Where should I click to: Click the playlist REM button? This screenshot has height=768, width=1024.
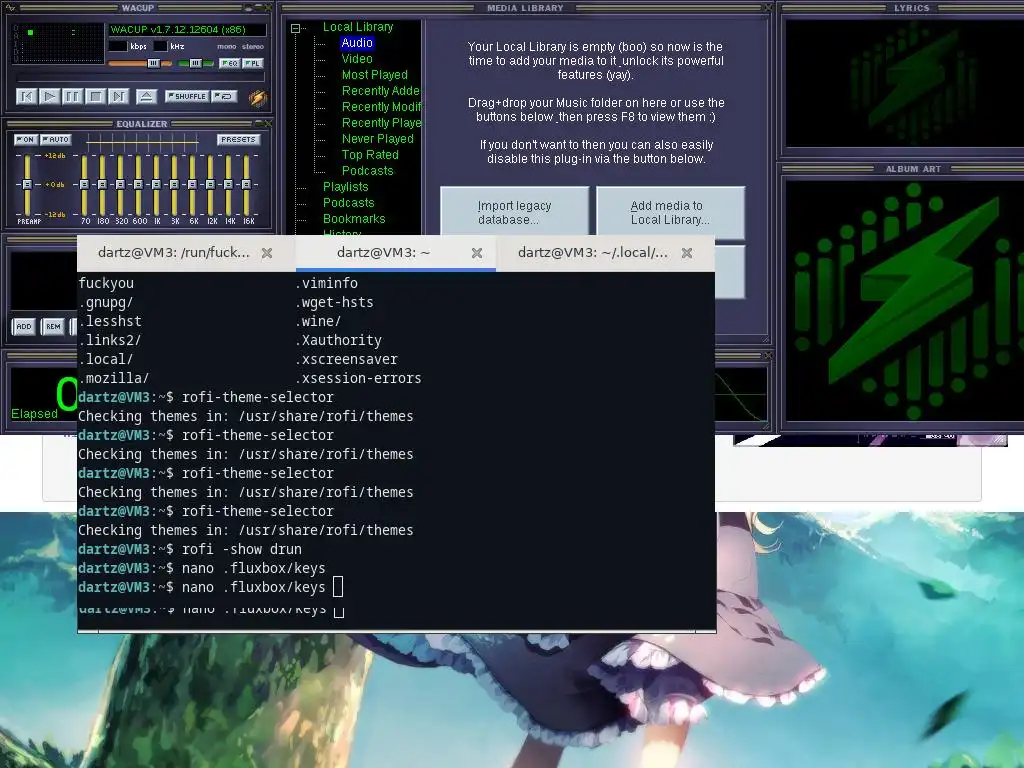tap(53, 327)
